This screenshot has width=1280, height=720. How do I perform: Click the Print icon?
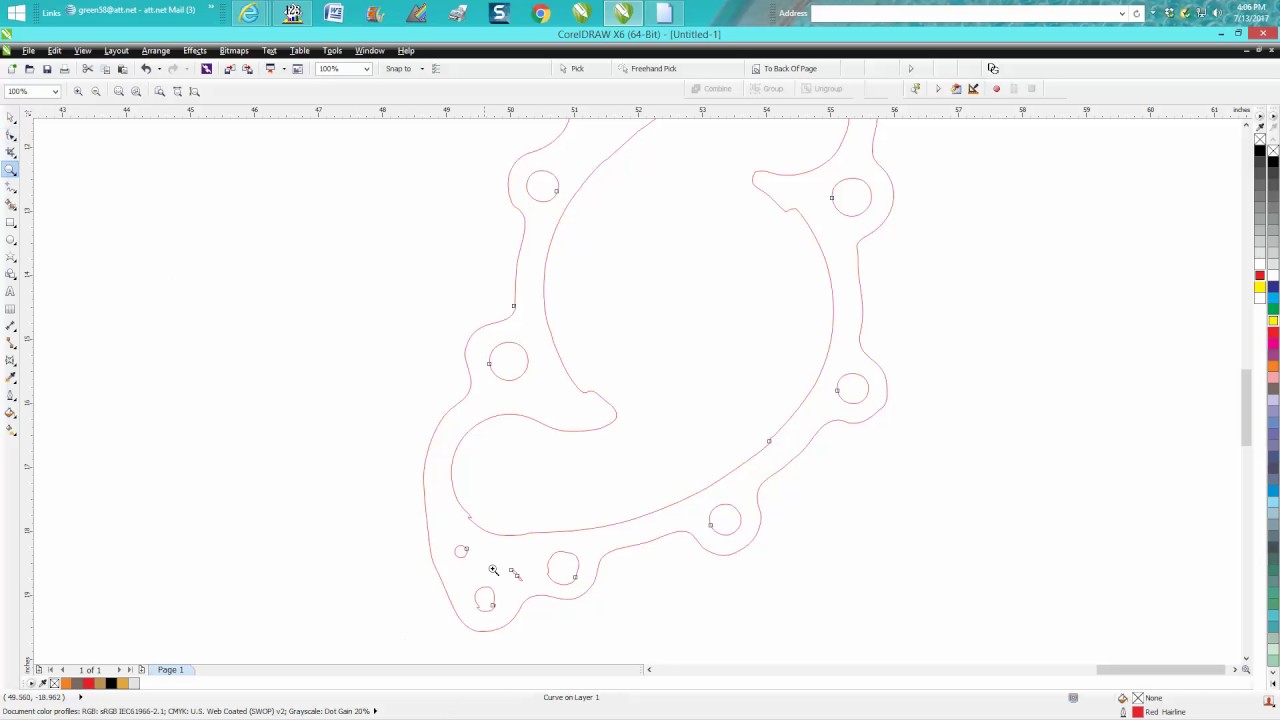coord(65,69)
